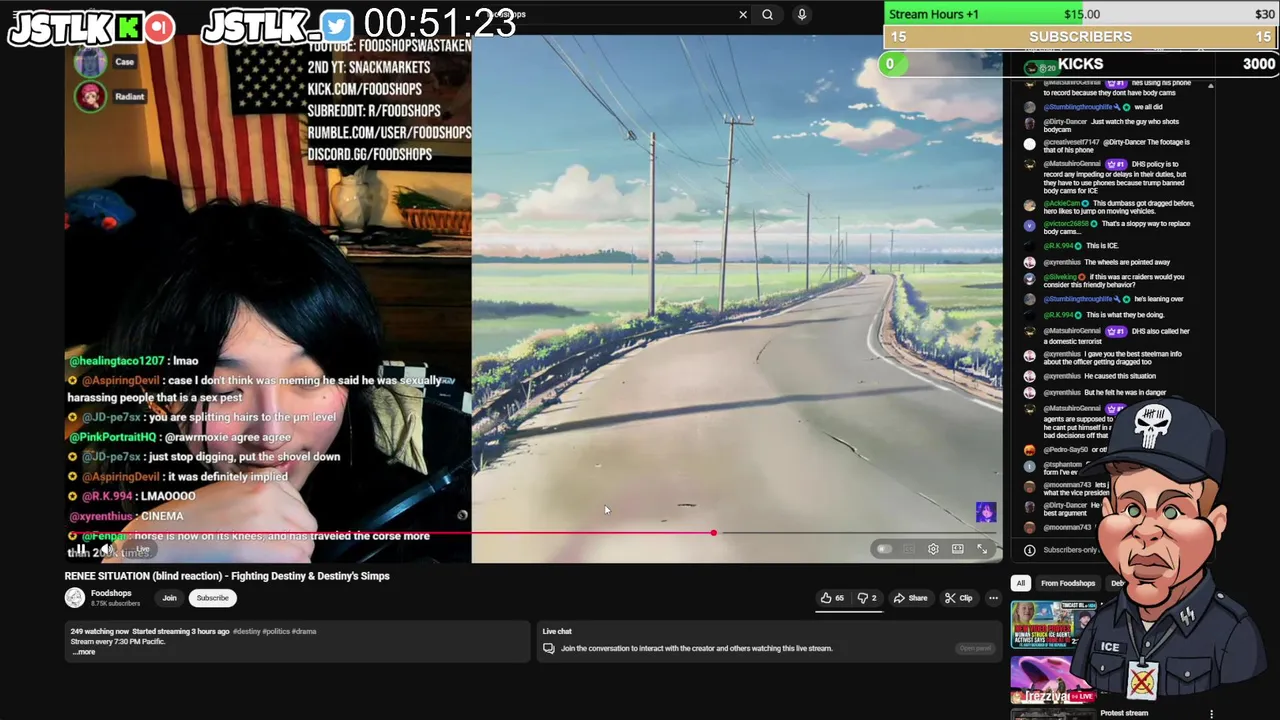Screen dimensions: 1280x720
Task: Open Foodshops channel name link
Action: coord(111,593)
